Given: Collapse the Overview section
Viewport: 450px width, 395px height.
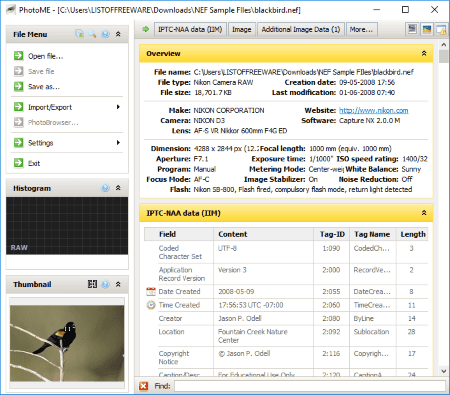Looking at the screenshot, I should (424, 53).
